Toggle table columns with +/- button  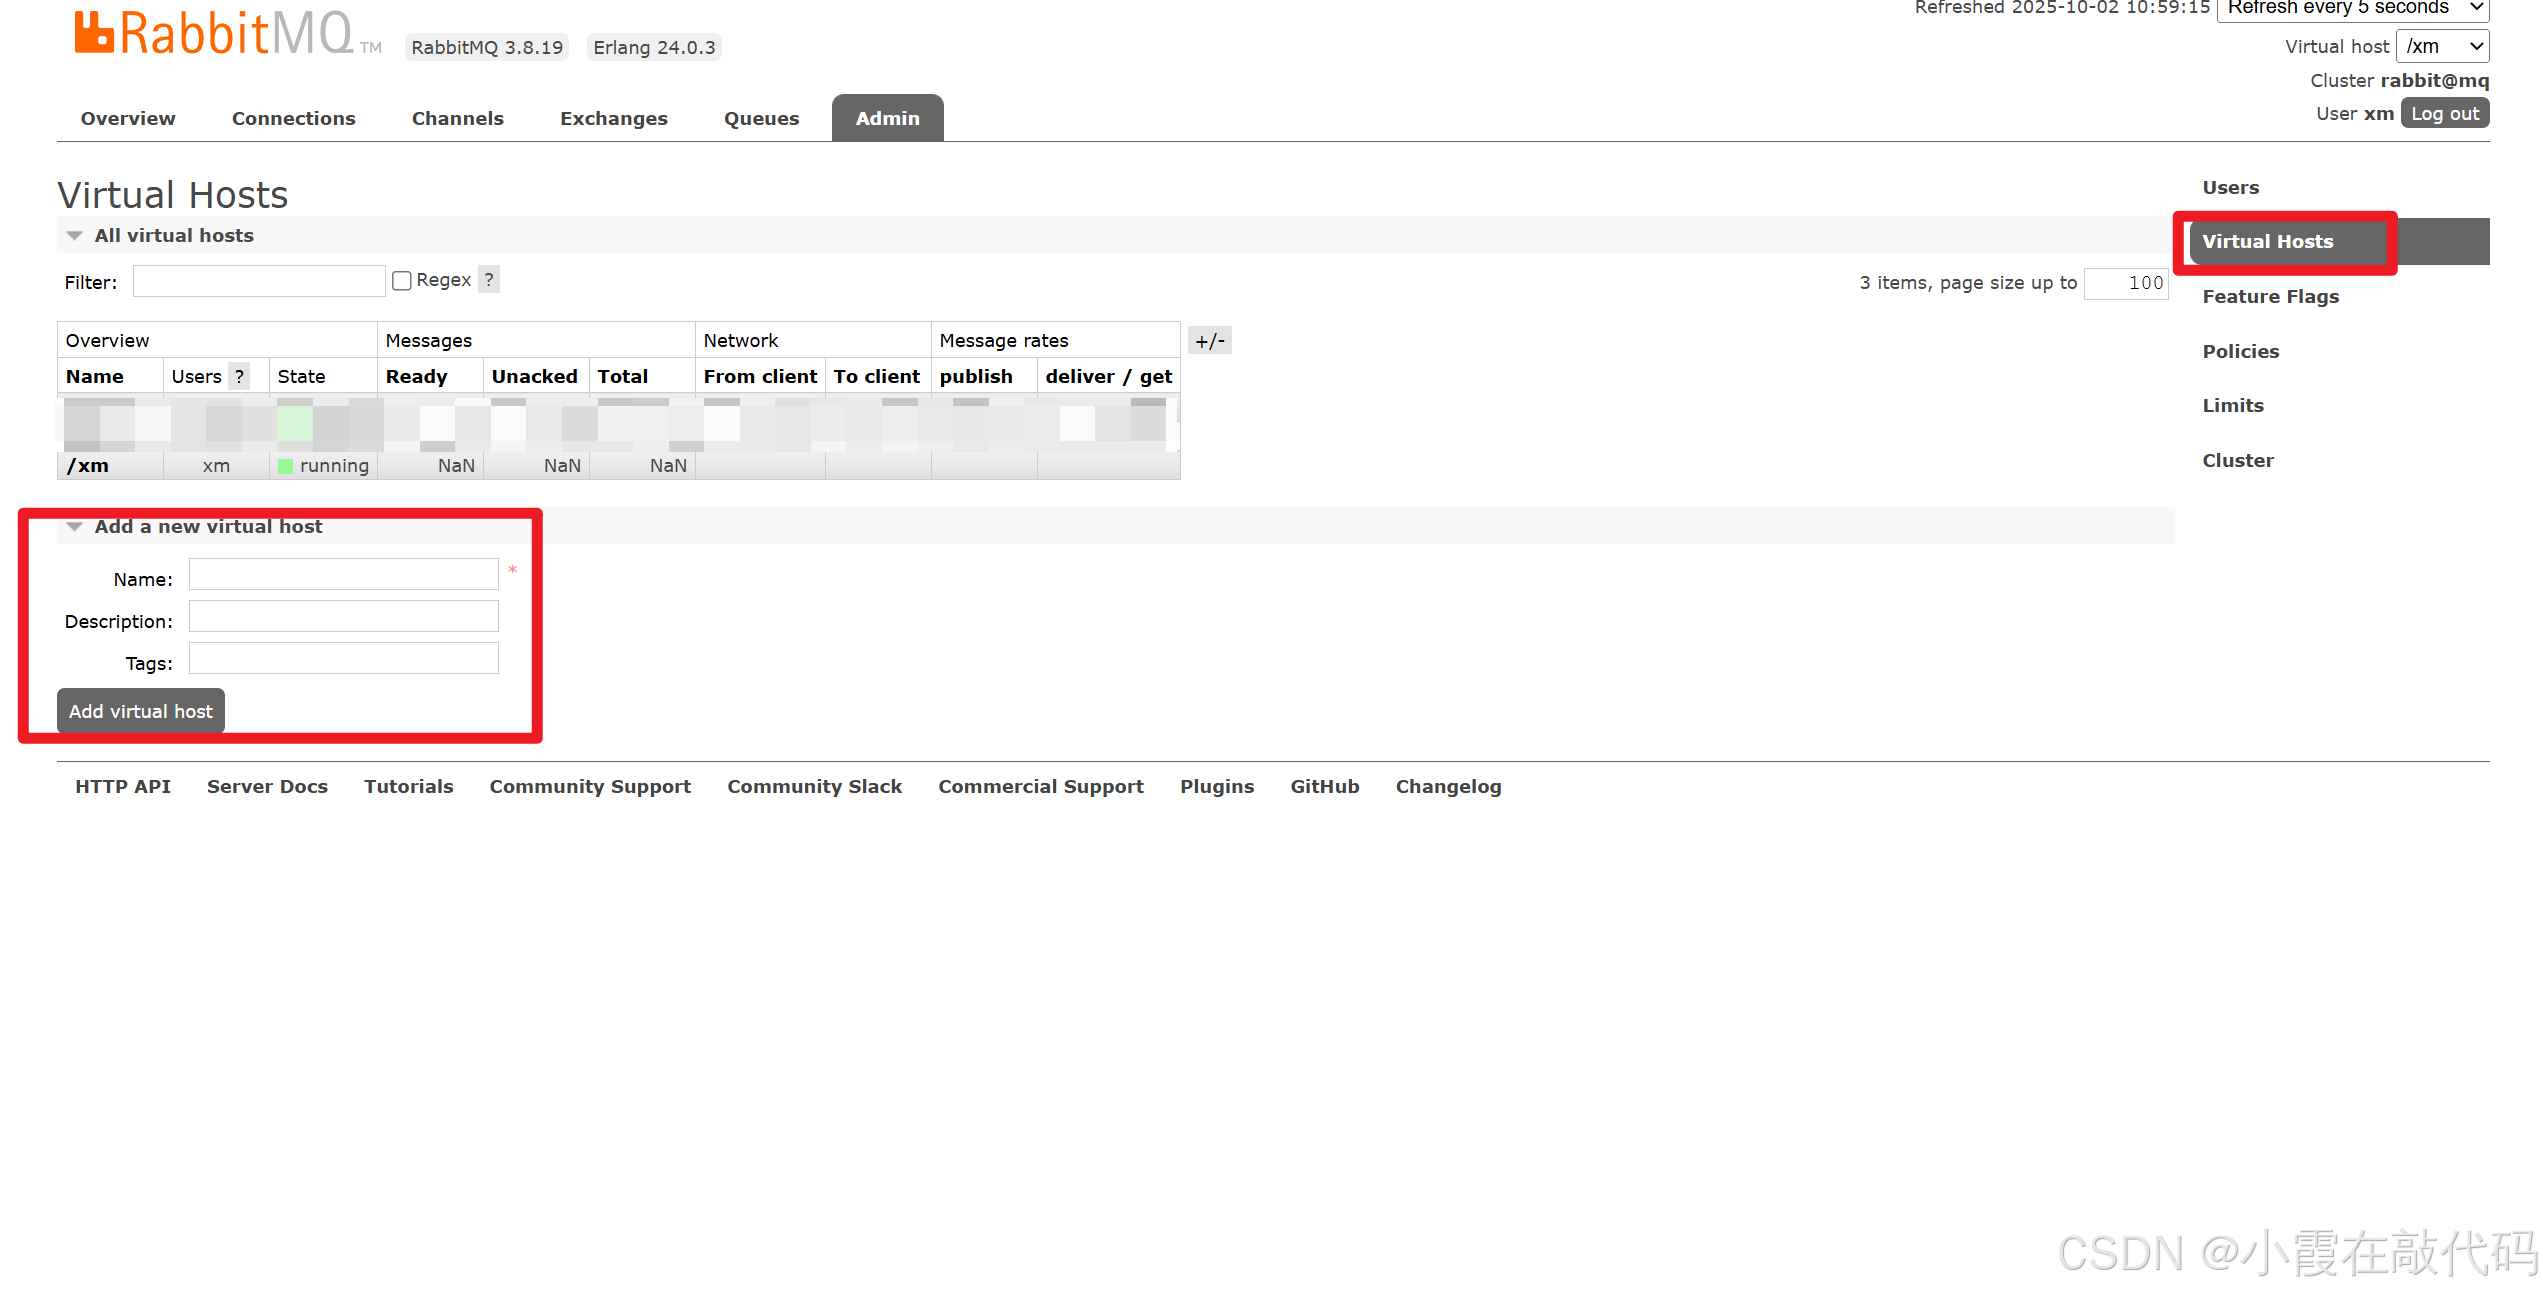[1209, 341]
